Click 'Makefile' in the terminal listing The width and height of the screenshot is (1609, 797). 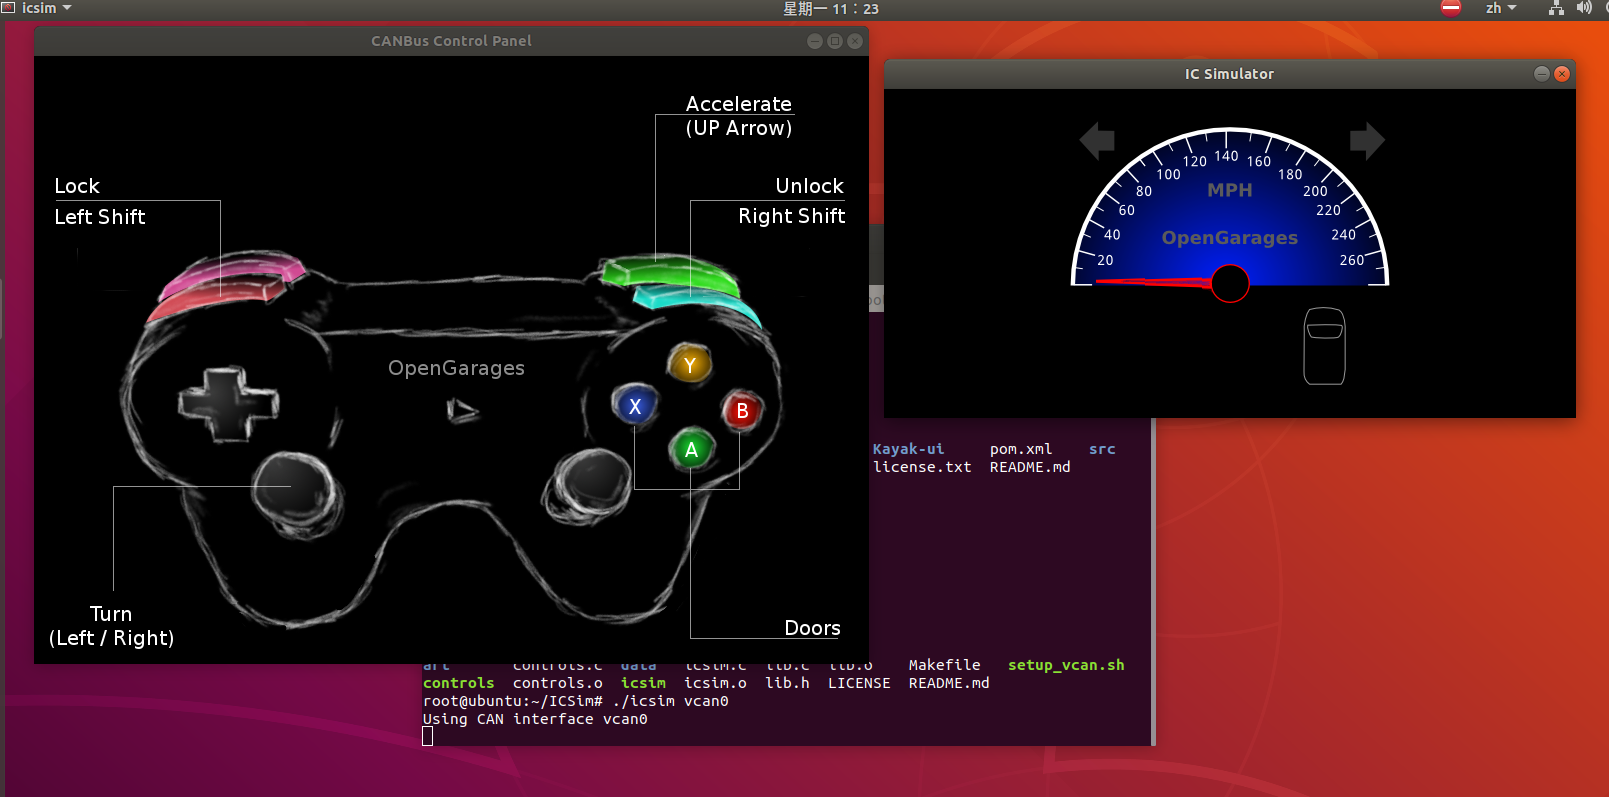coord(944,665)
